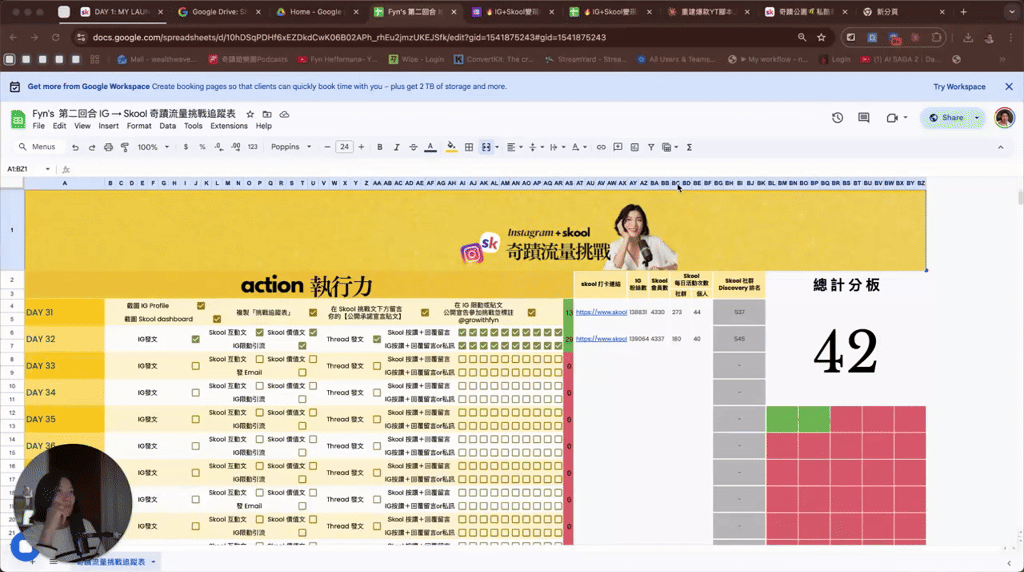Create a filter
Viewport: 1024px width, 572px height.
651,148
